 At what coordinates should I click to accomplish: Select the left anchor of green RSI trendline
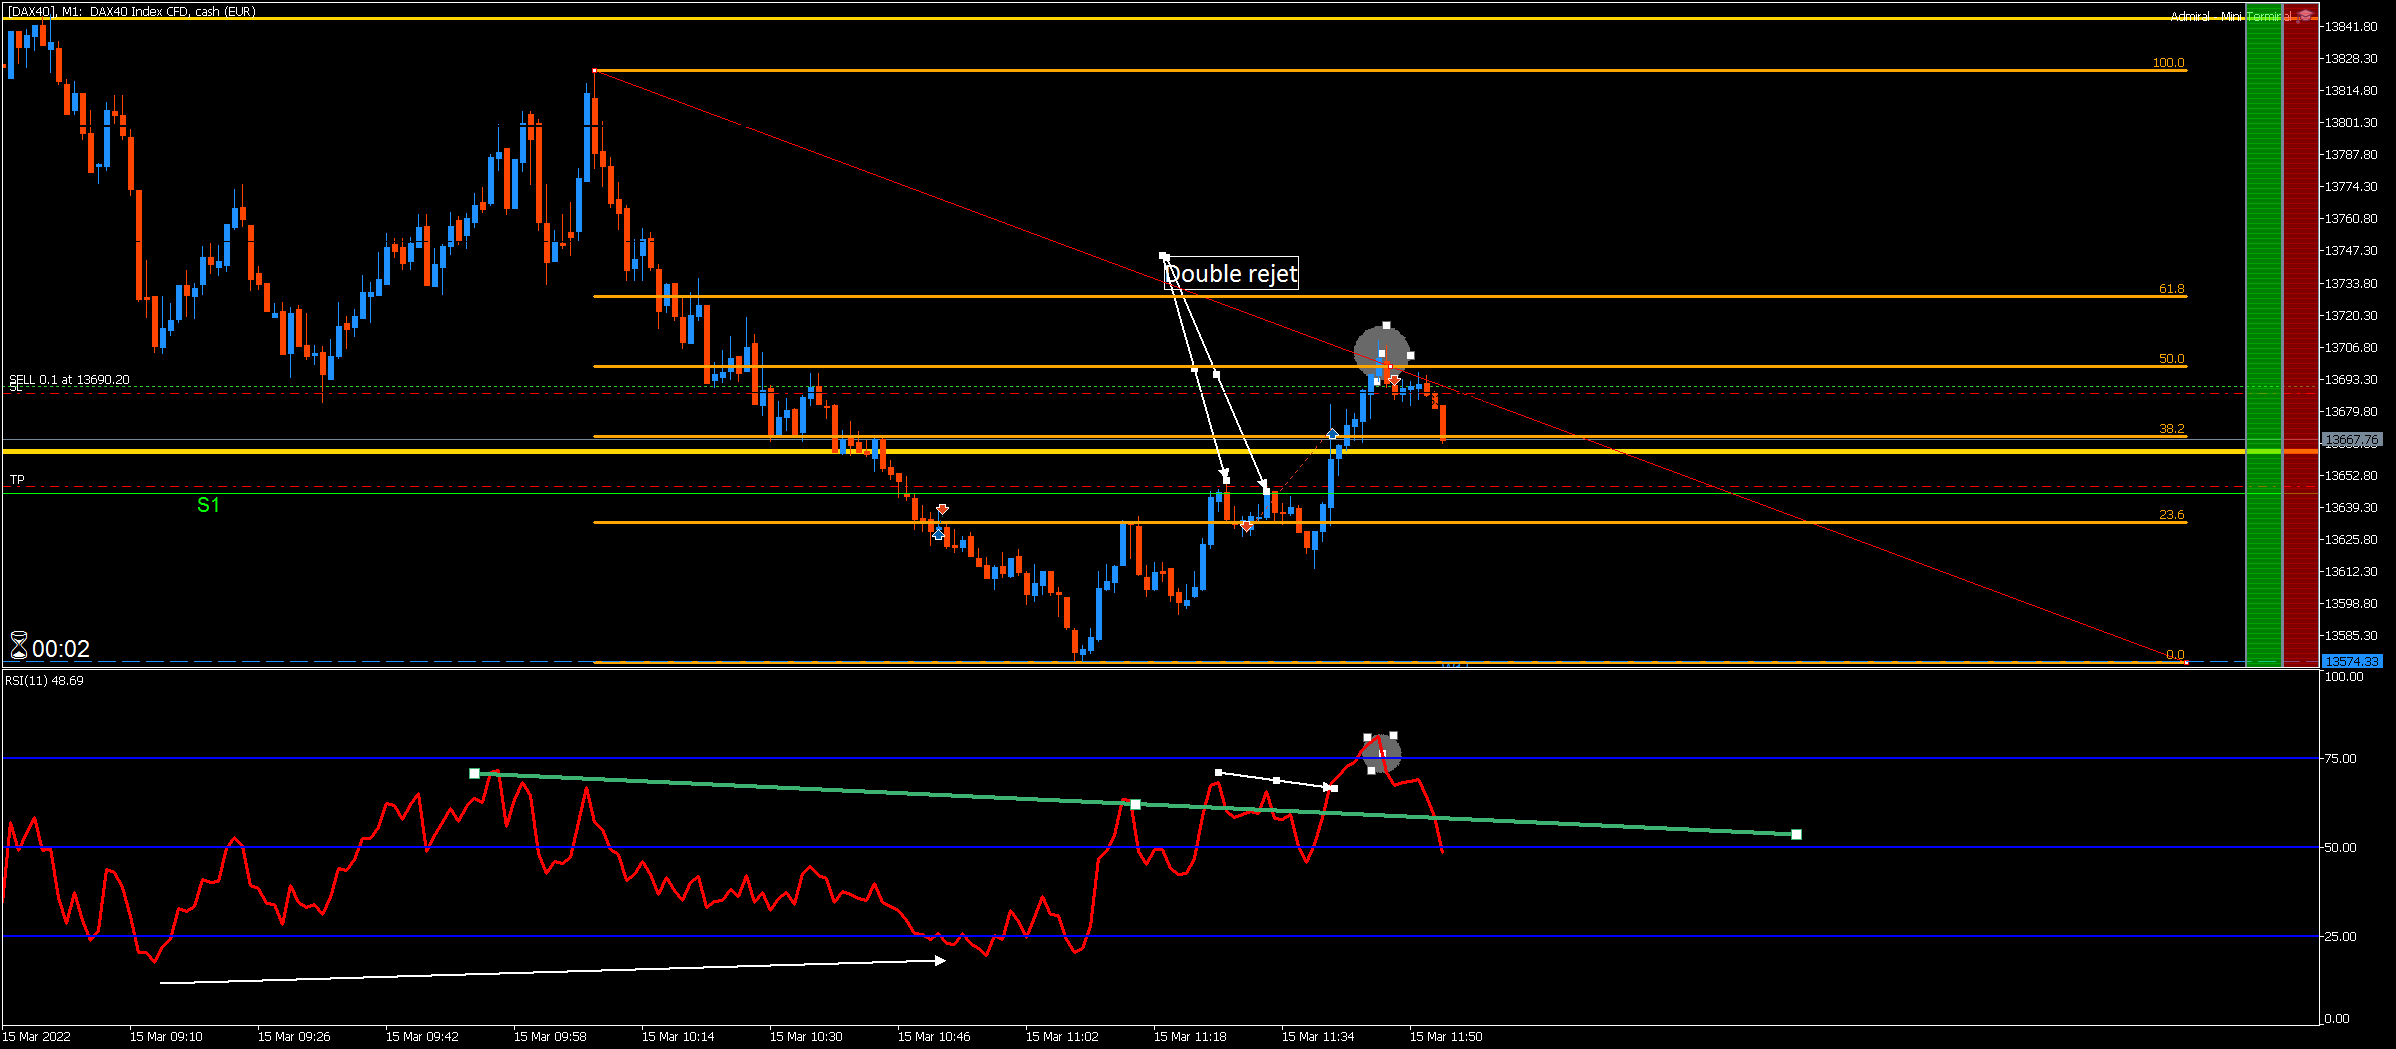click(474, 773)
